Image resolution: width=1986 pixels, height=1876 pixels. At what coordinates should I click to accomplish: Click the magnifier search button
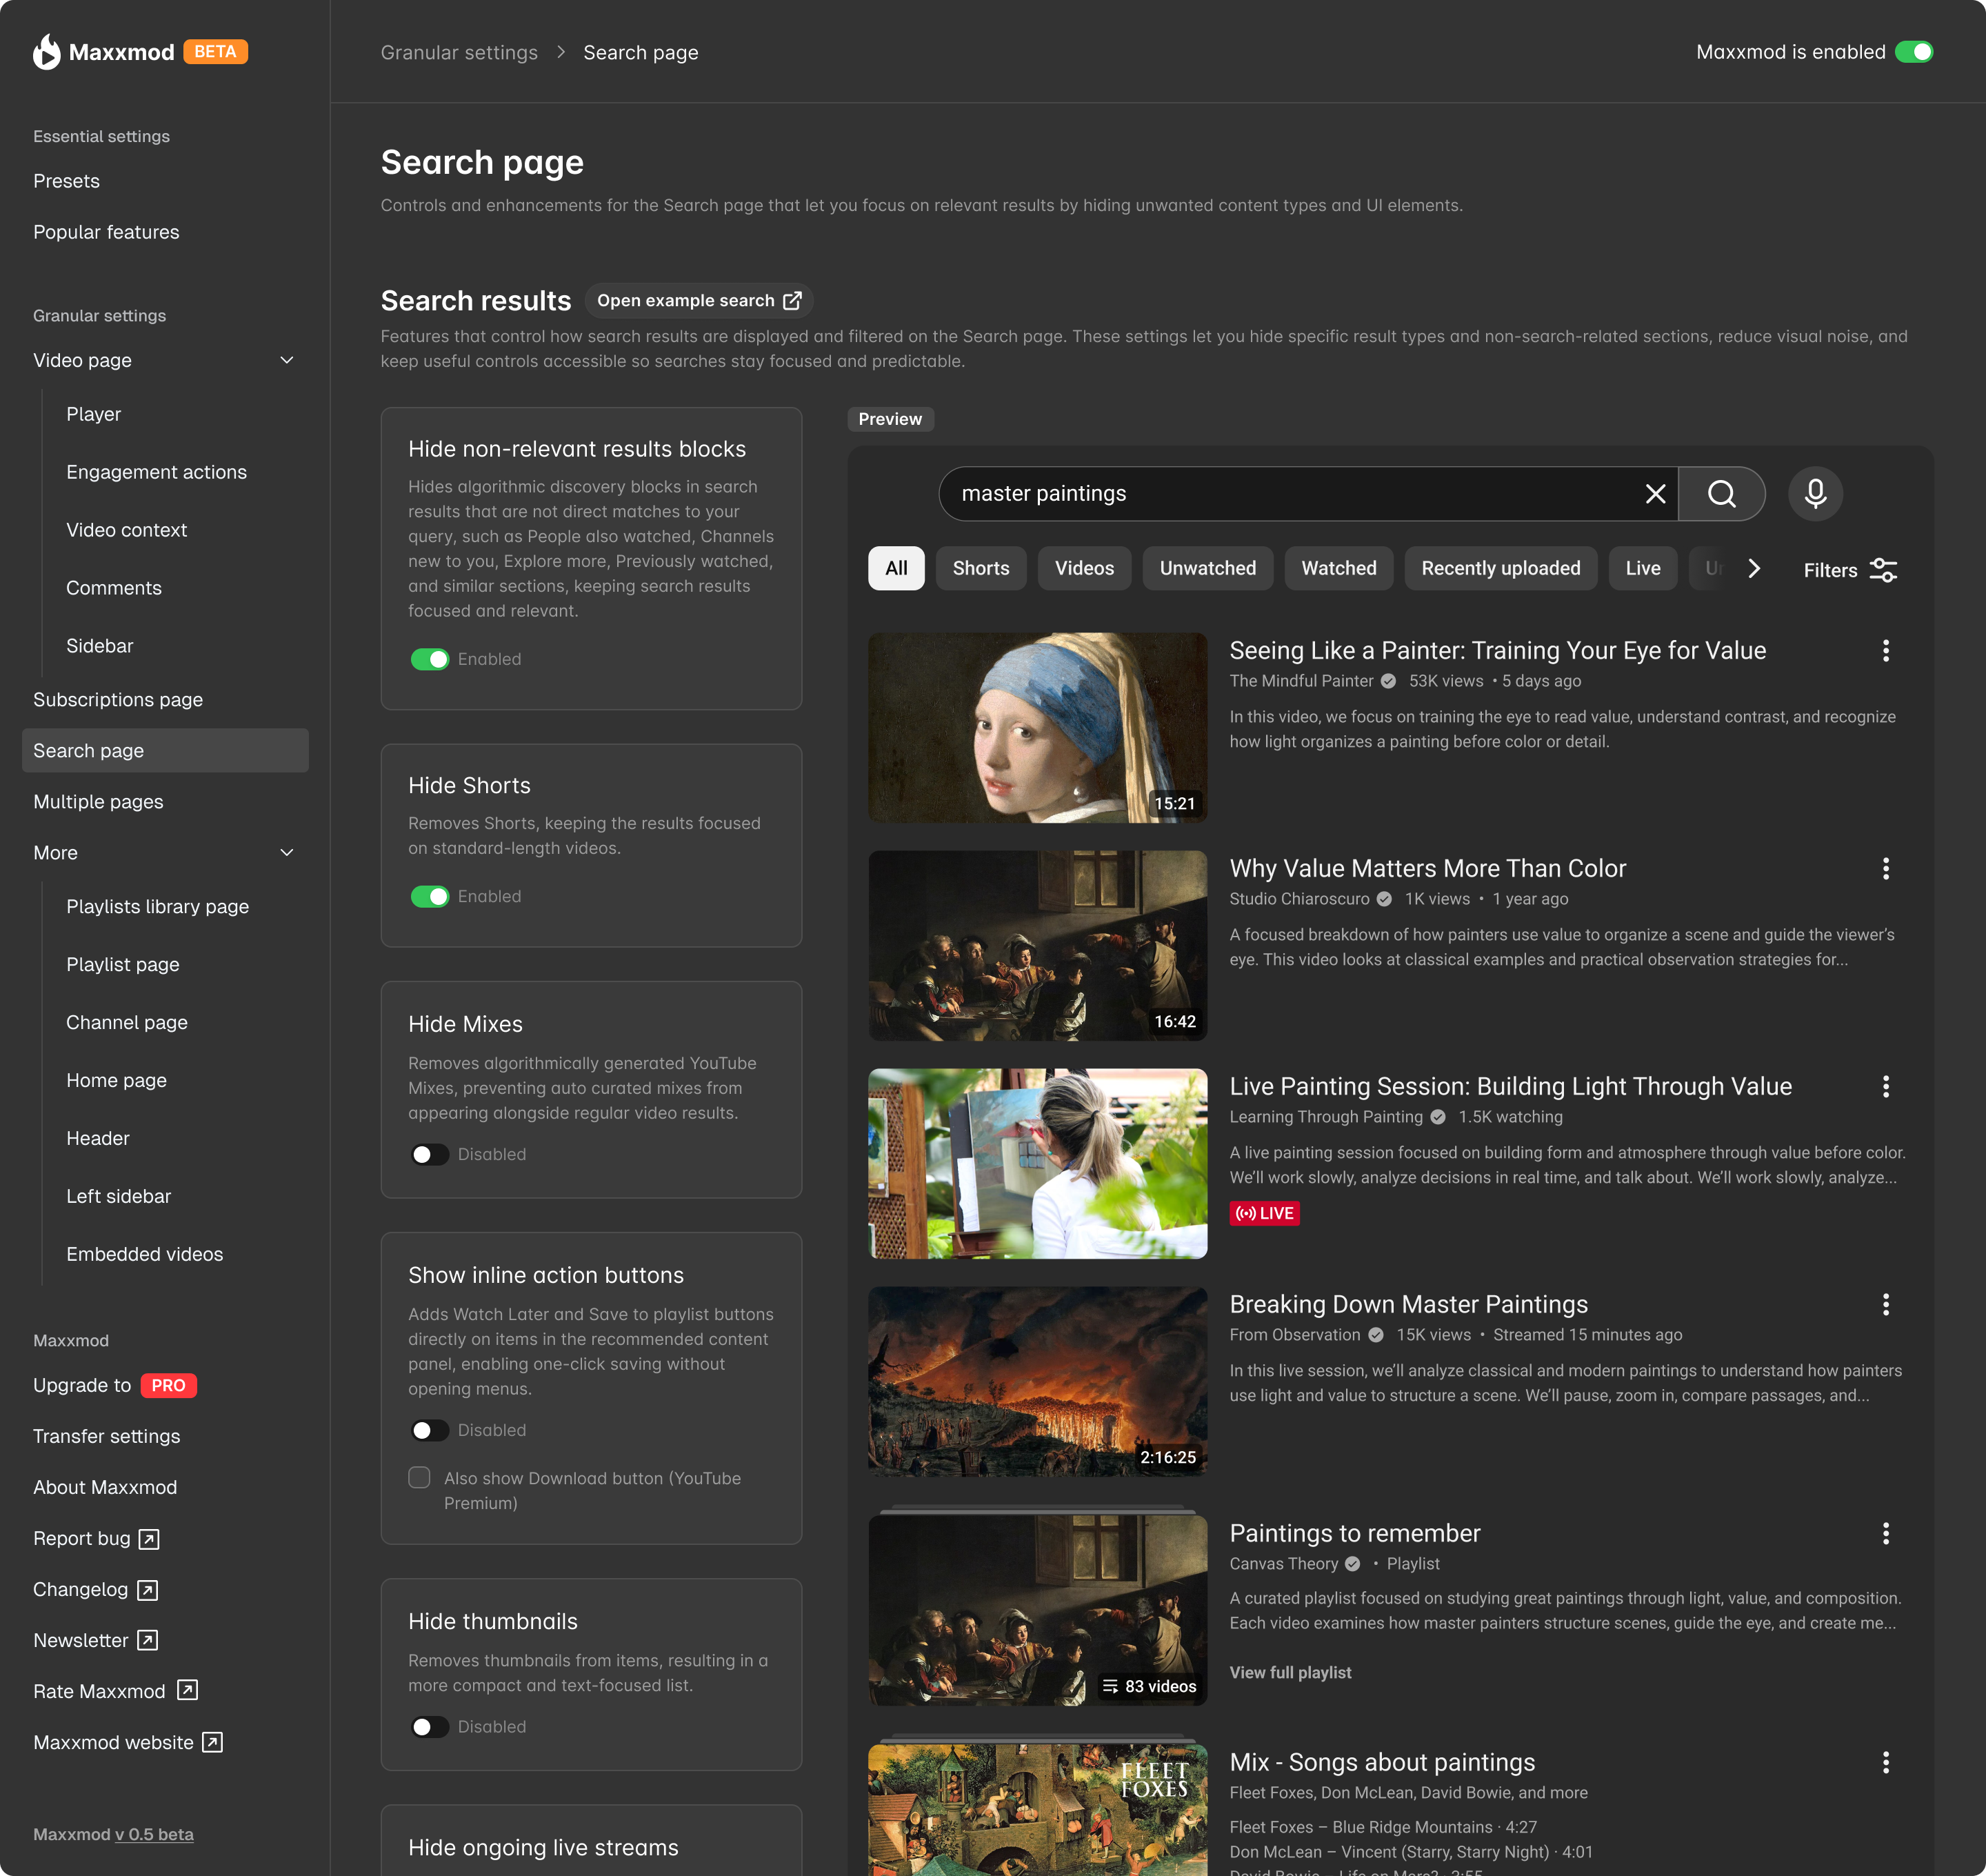(x=1721, y=493)
